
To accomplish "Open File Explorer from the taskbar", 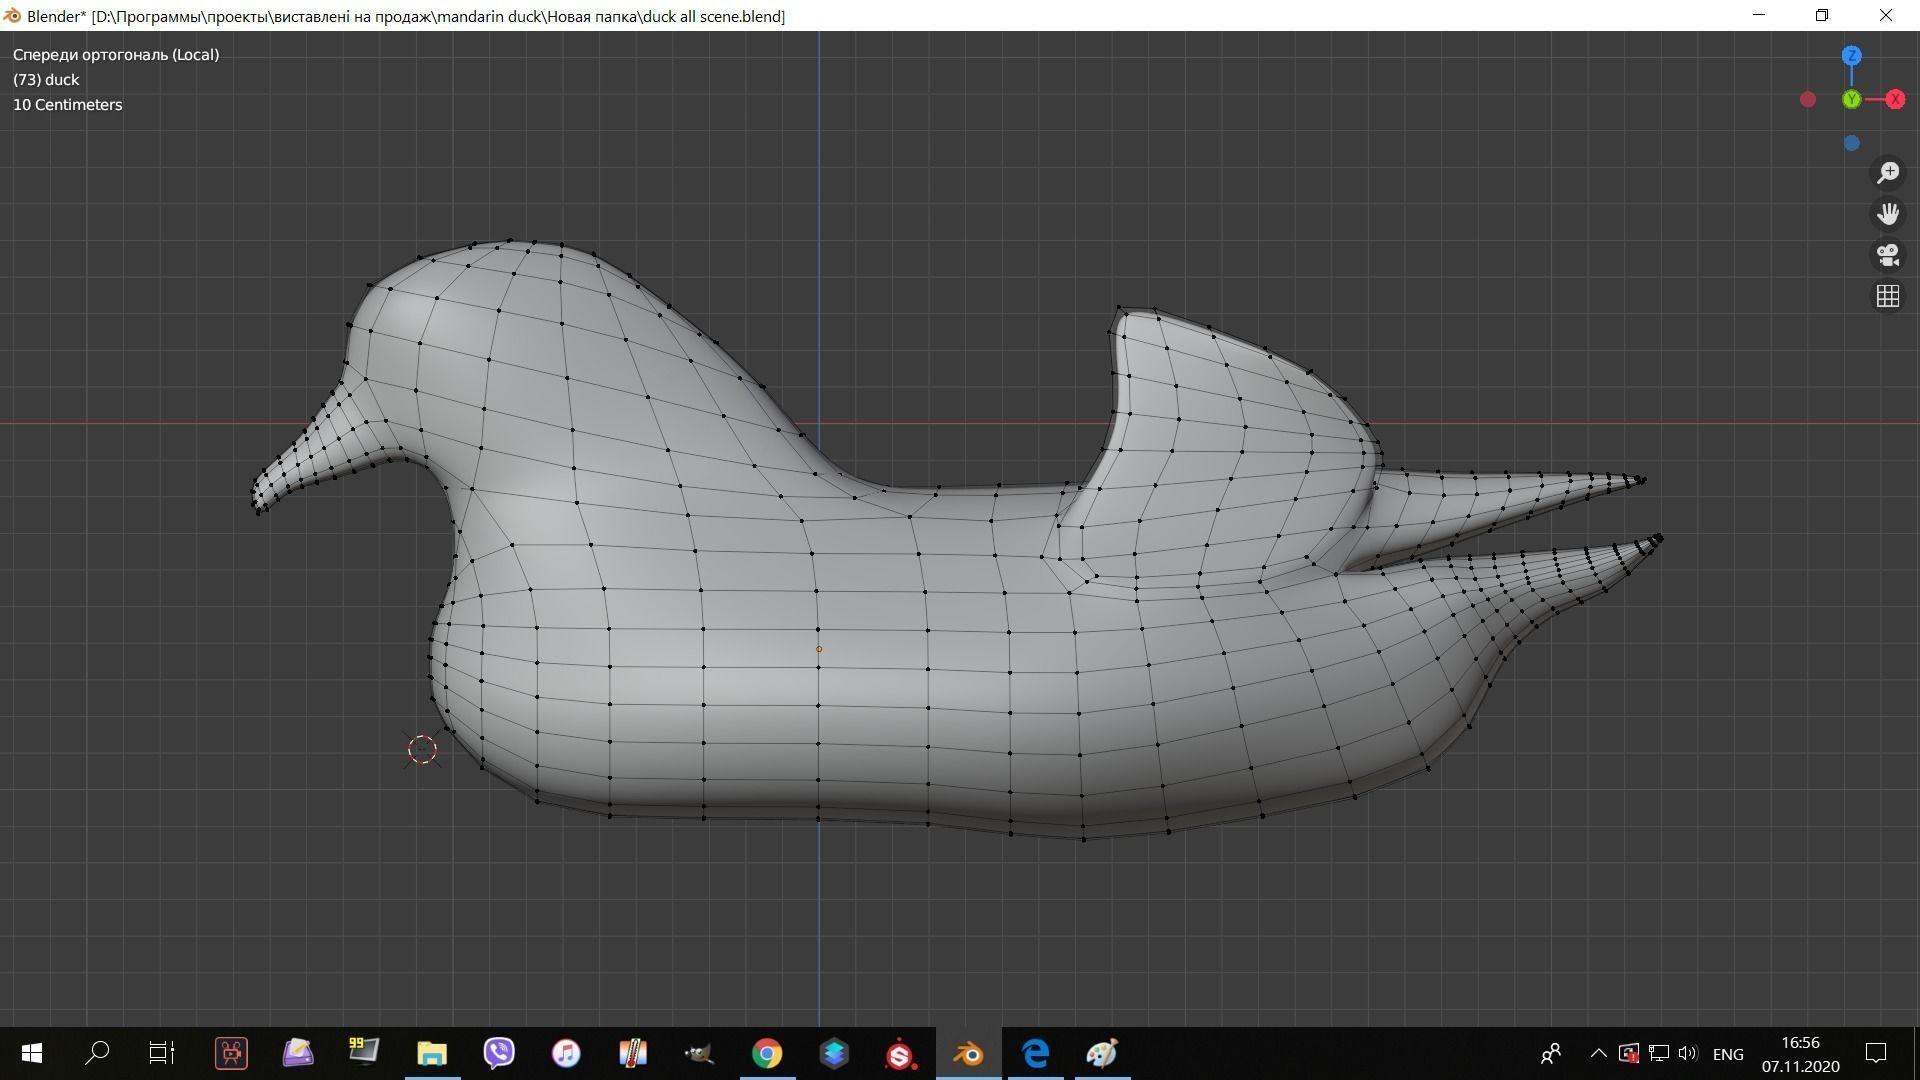I will [432, 1053].
